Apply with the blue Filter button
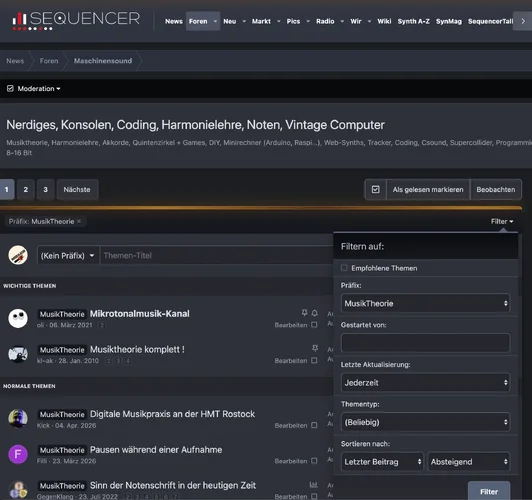Viewport: 532px width, 500px height. point(489,491)
